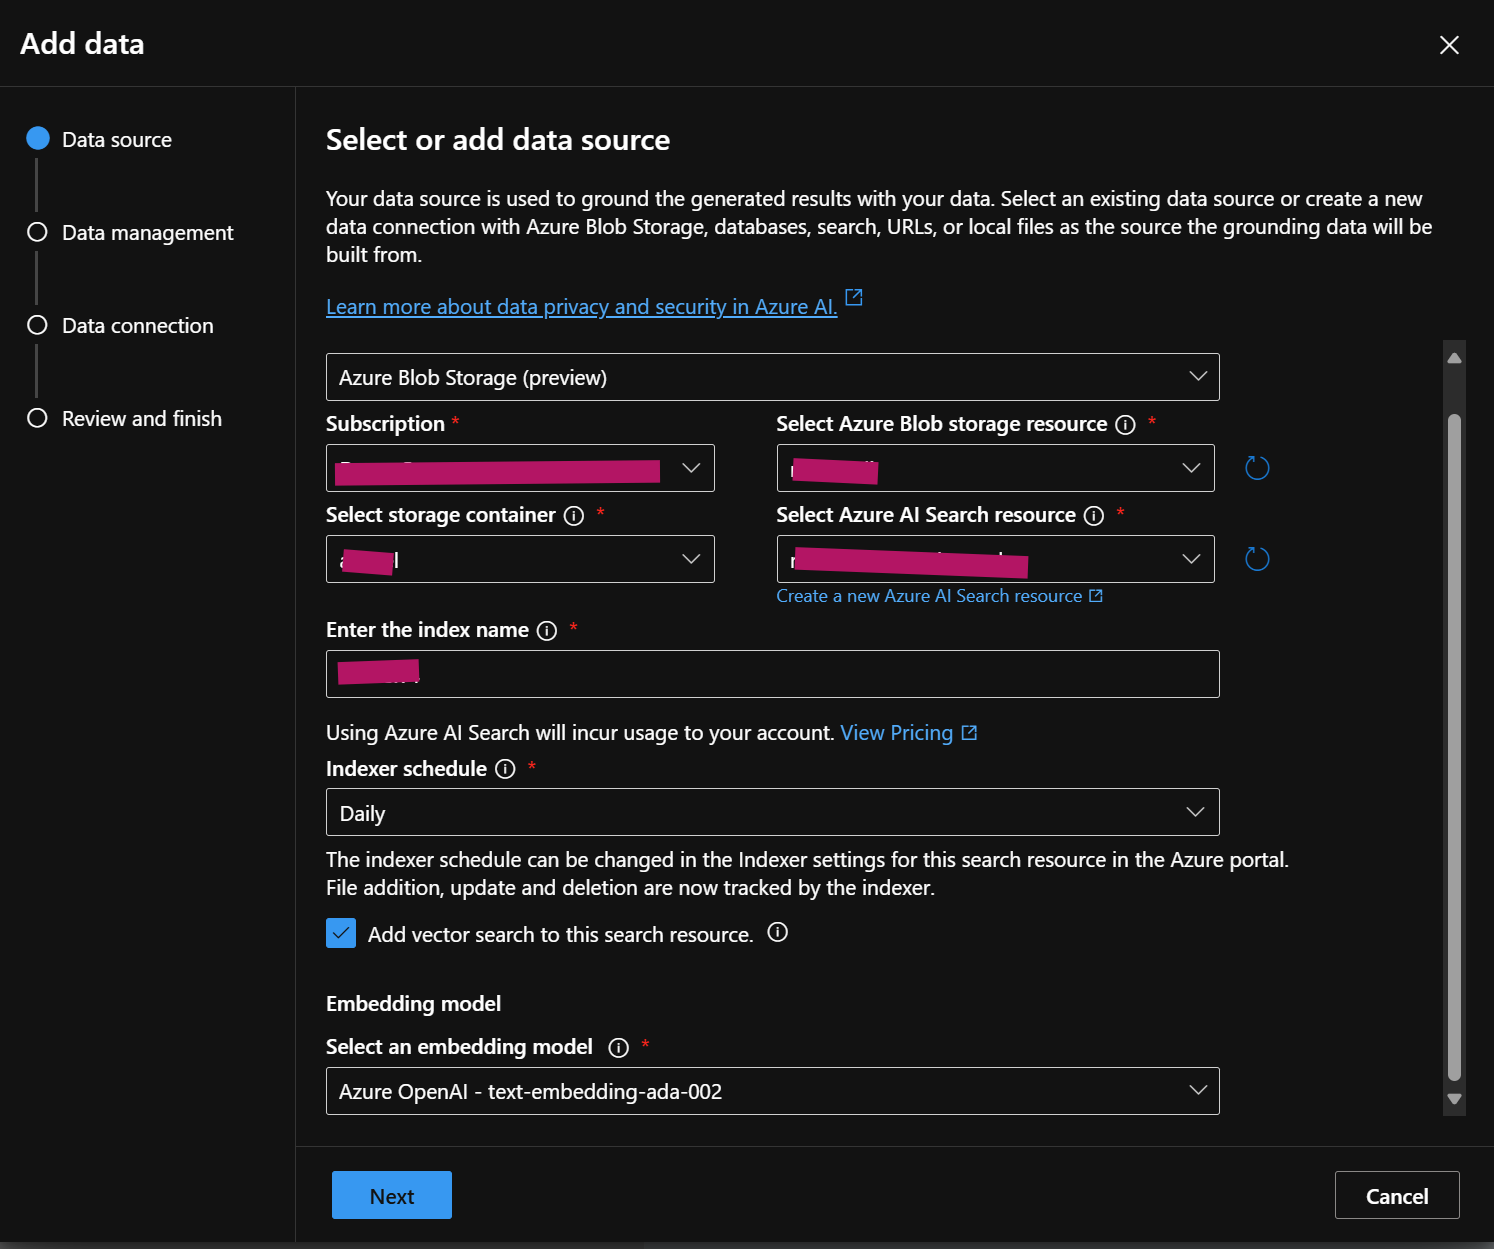Expand the storage container dropdown
This screenshot has width=1494, height=1249.
click(520, 559)
